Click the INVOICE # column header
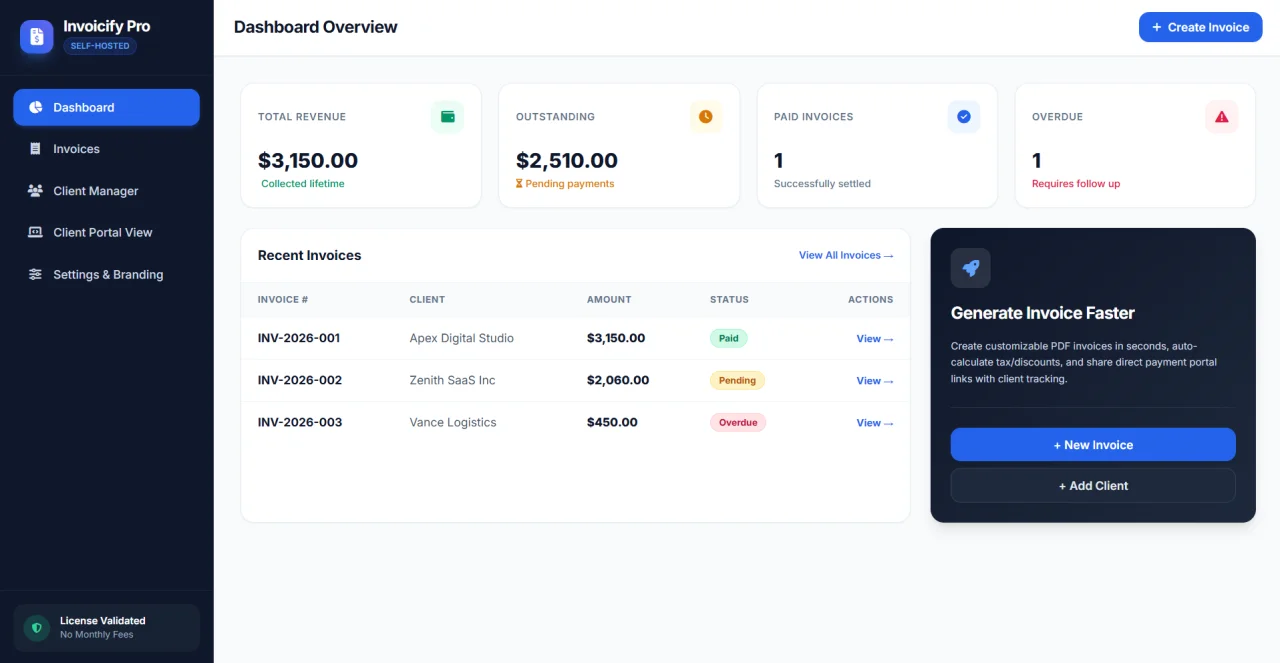1280x663 pixels. point(283,300)
